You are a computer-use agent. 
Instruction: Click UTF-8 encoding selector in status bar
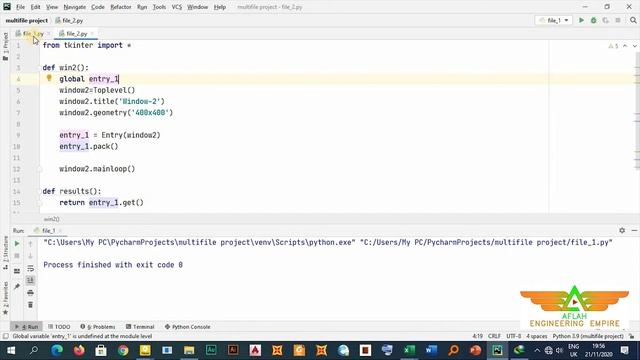513,336
